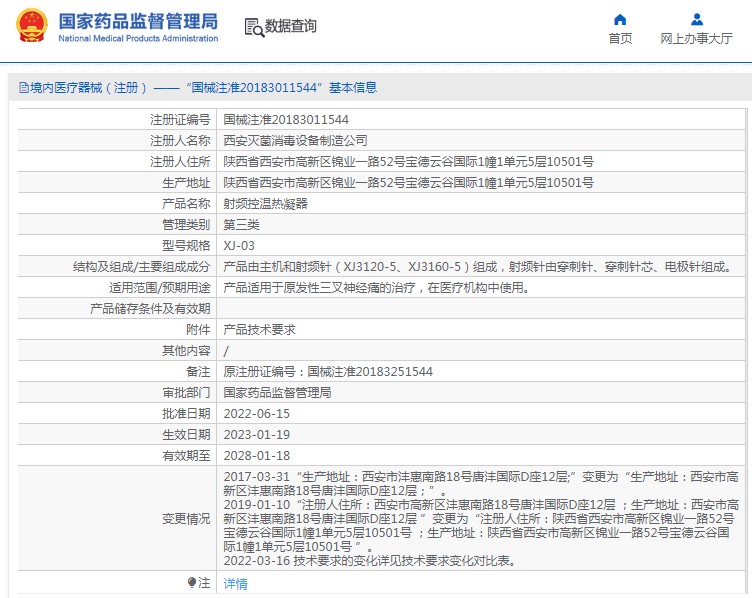The height and width of the screenshot is (598, 752).
Task: Click the 附件 row label
Action: pos(198,329)
